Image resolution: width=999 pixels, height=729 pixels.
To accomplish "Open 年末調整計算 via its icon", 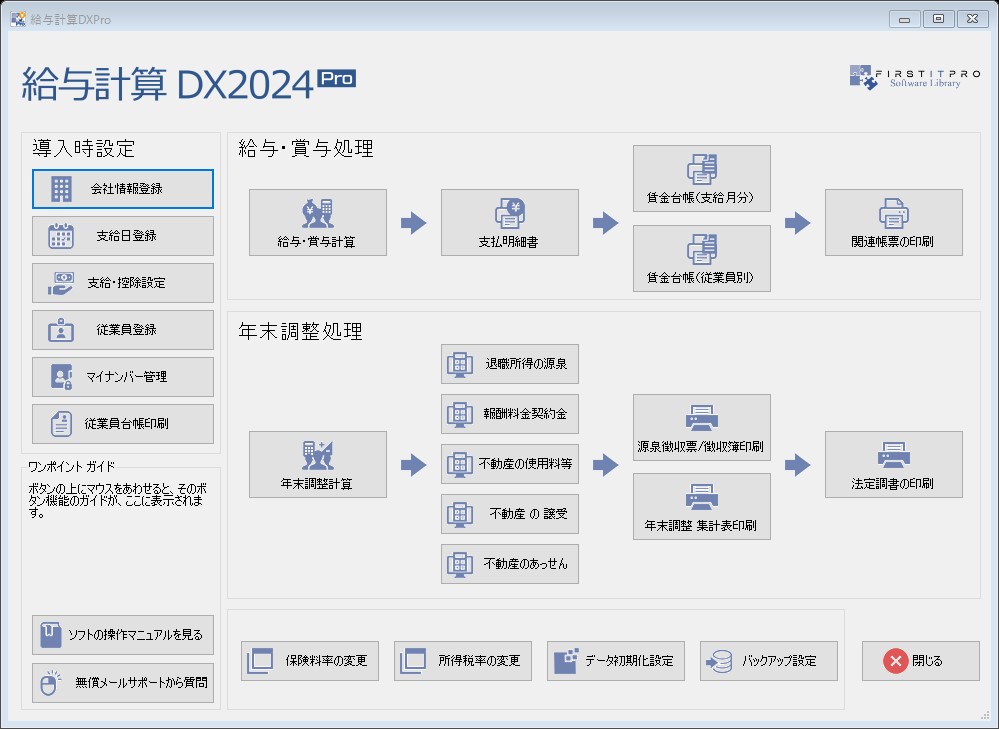I will (317, 456).
